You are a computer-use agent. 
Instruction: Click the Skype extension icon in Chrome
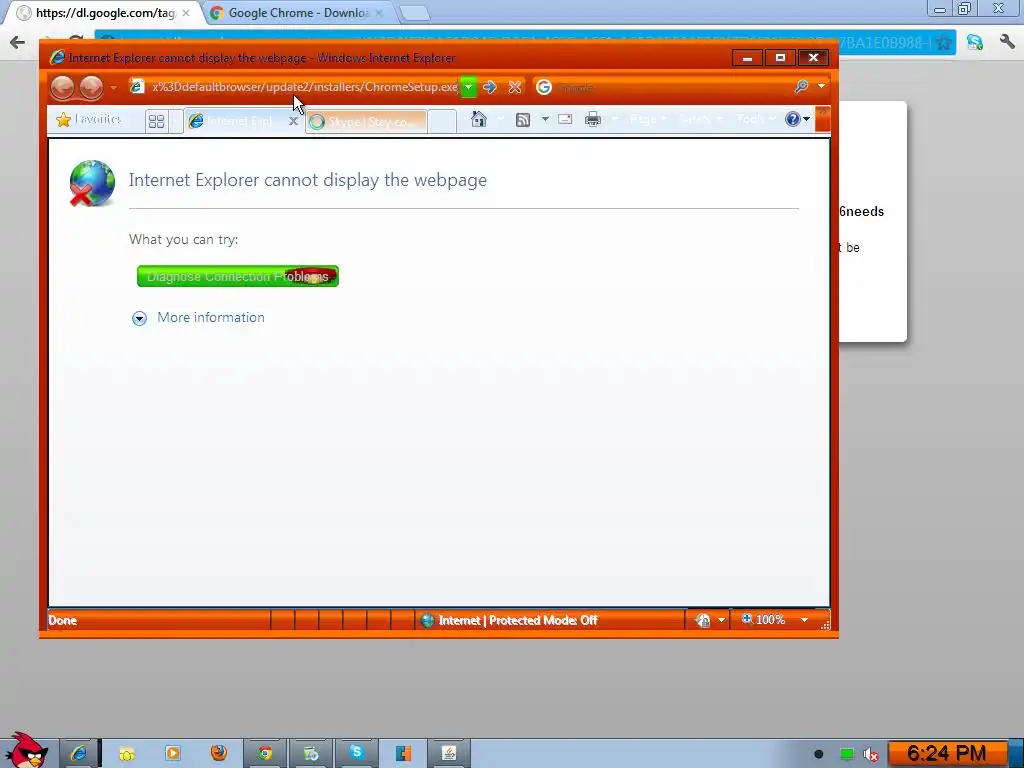point(974,43)
